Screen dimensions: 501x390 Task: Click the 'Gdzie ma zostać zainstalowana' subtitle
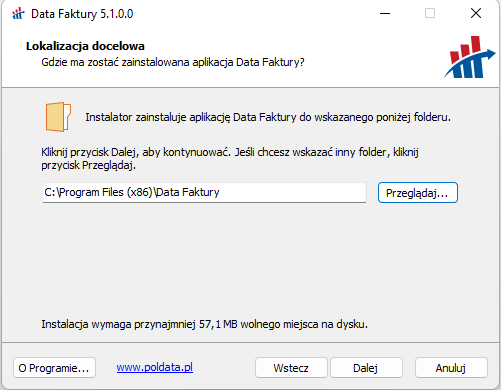click(x=173, y=62)
